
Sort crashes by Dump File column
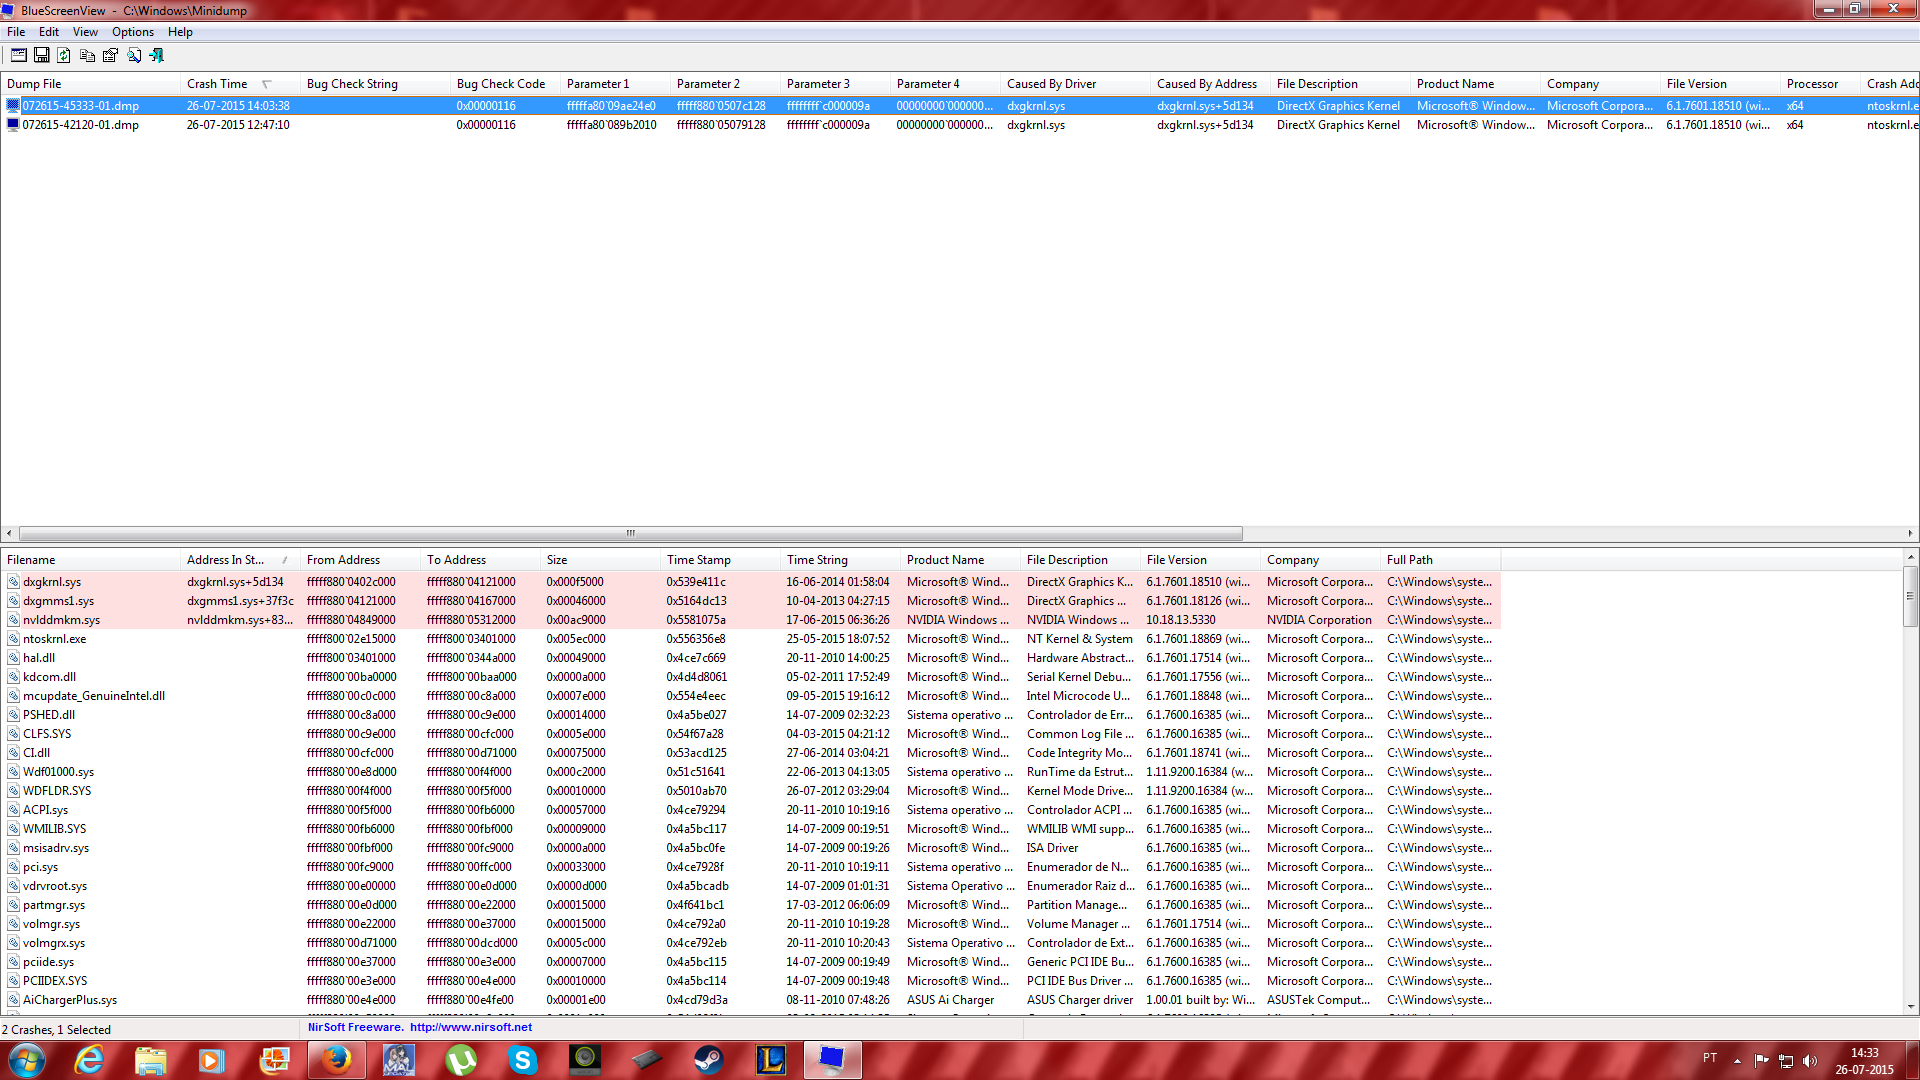pyautogui.click(x=90, y=84)
